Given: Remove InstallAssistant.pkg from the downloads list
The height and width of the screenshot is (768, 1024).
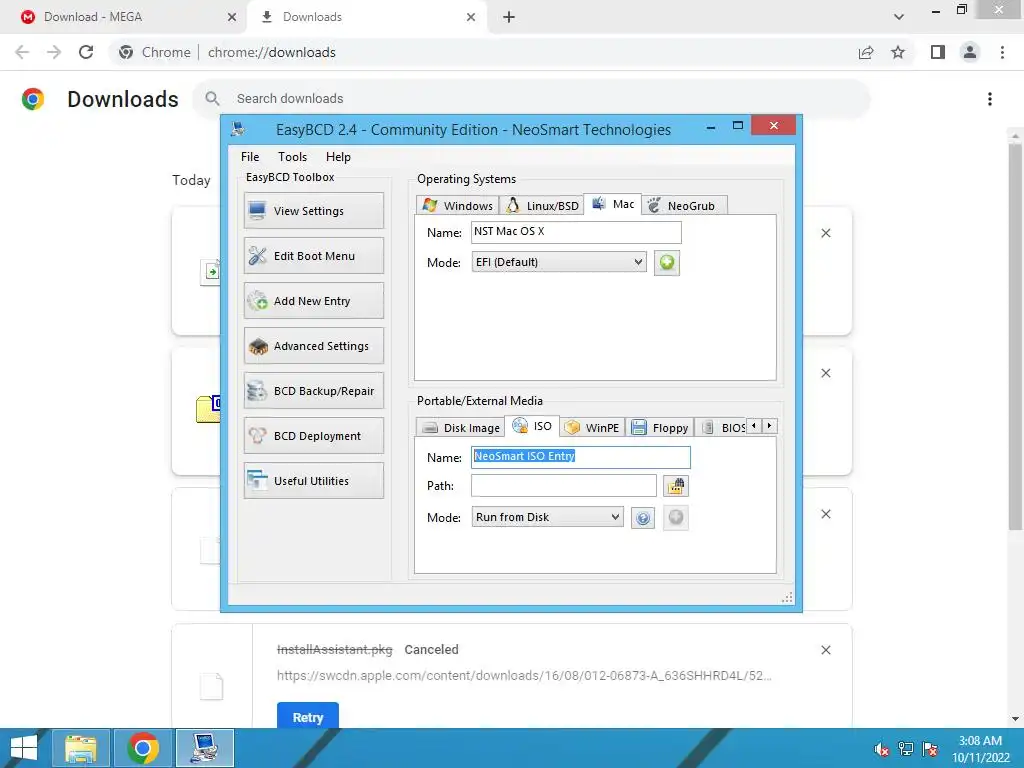Looking at the screenshot, I should pyautogui.click(x=825, y=650).
